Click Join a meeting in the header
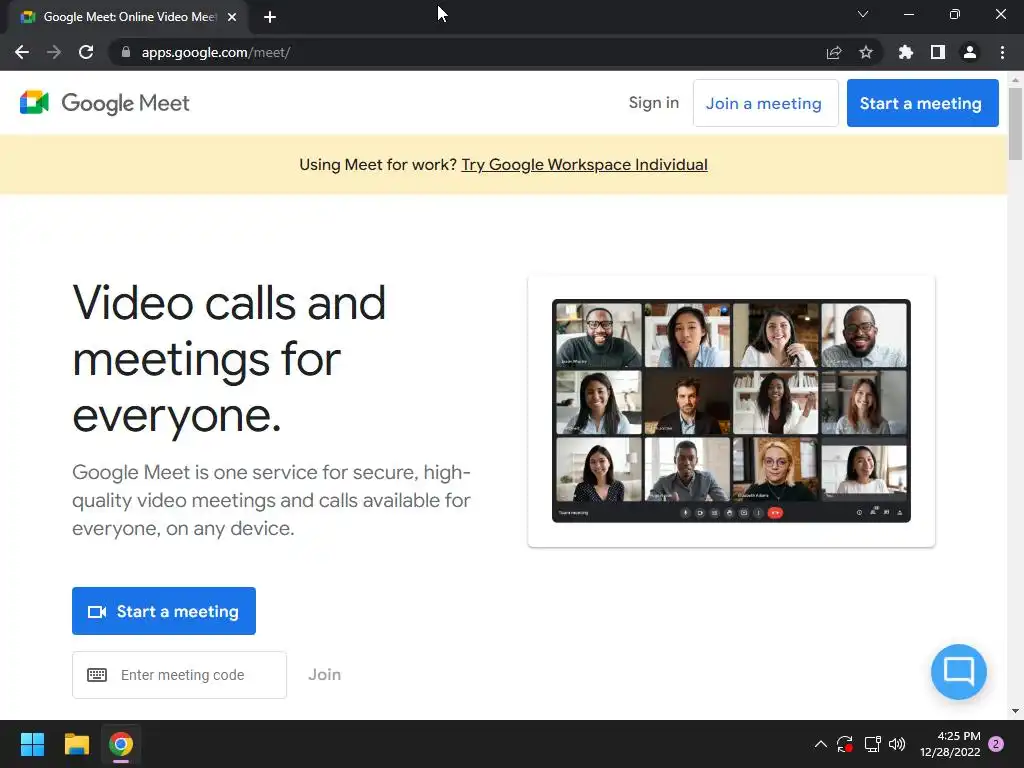1024x768 pixels. pos(765,103)
